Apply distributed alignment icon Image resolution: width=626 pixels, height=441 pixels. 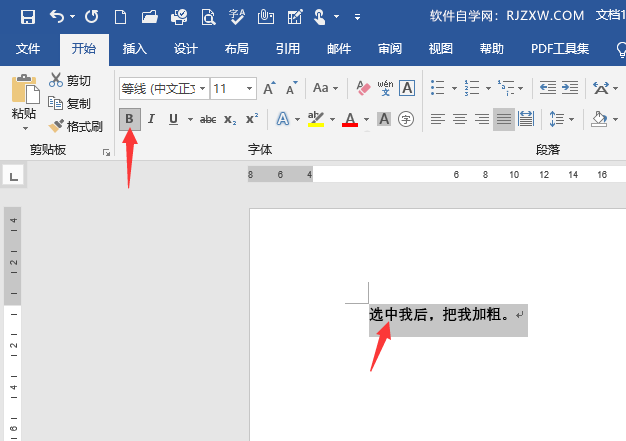click(526, 119)
